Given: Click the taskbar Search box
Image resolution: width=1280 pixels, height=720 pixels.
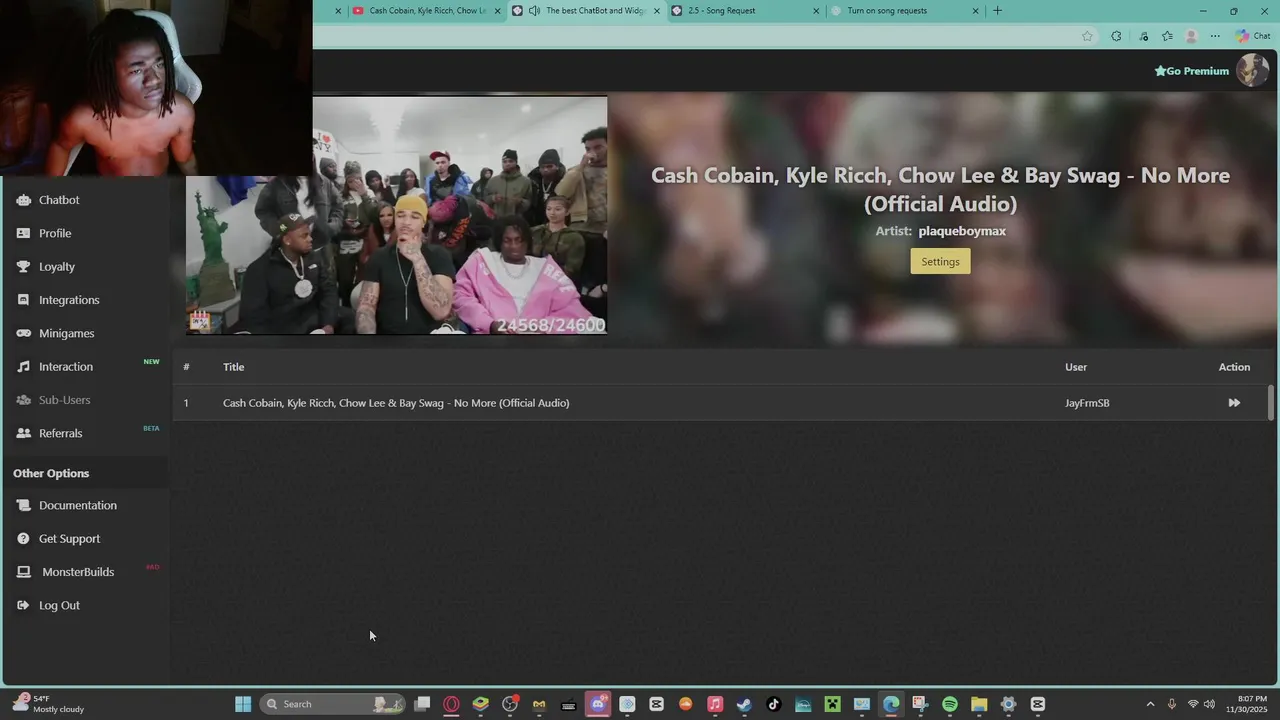Looking at the screenshot, I should 332,704.
